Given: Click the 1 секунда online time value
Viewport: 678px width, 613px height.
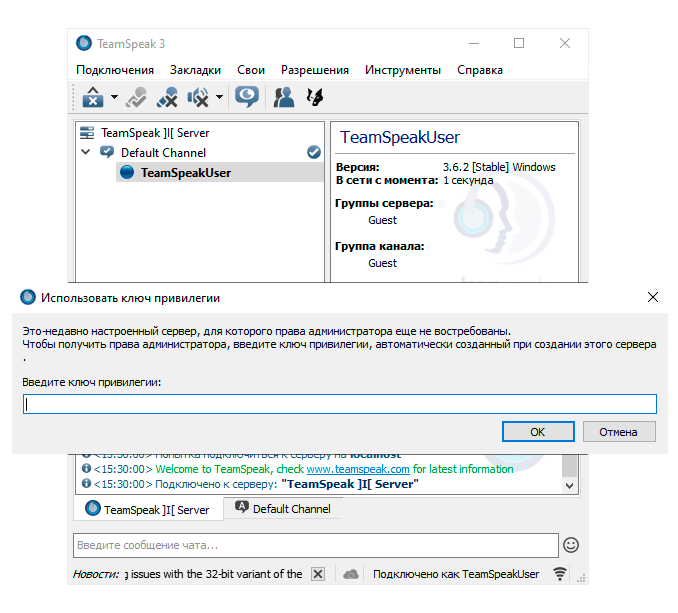Looking at the screenshot, I should click(468, 180).
